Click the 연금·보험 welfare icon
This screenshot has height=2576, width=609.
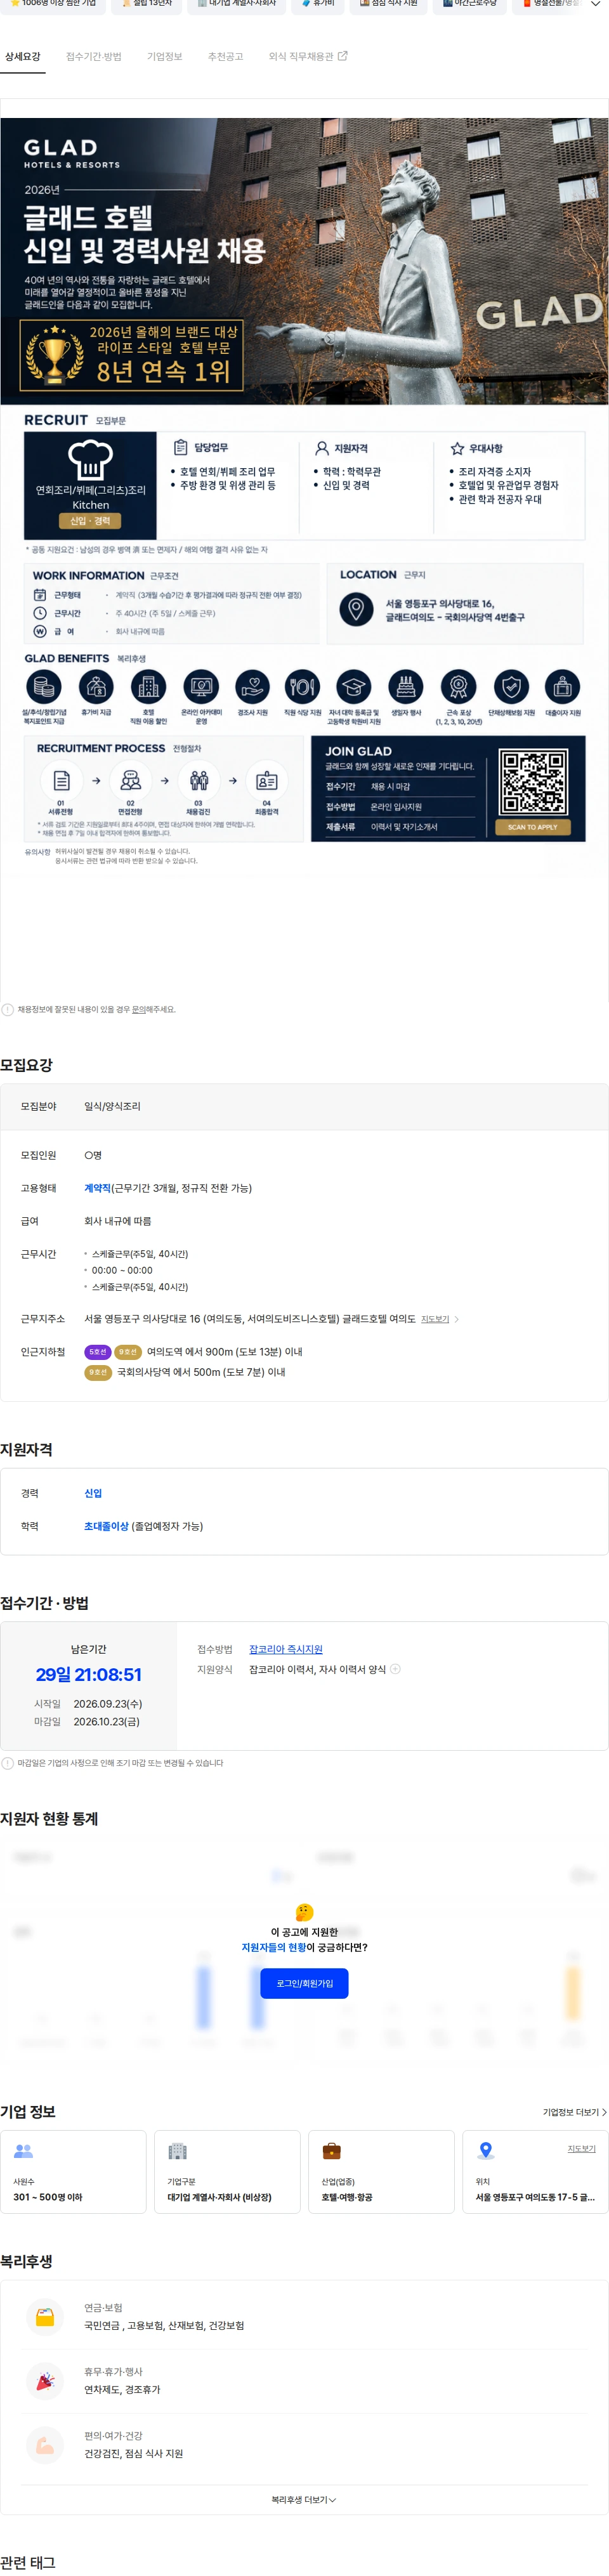[x=45, y=2316]
